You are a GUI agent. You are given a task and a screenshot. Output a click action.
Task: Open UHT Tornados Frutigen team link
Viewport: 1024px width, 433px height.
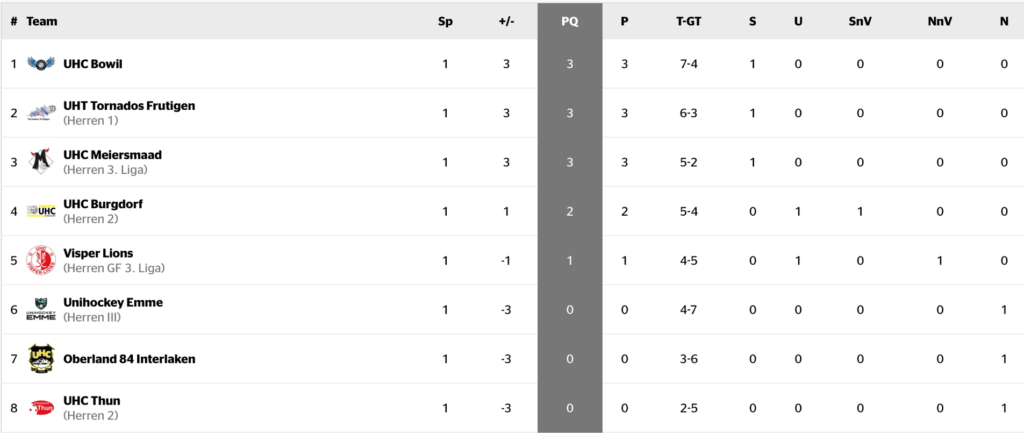coord(129,106)
